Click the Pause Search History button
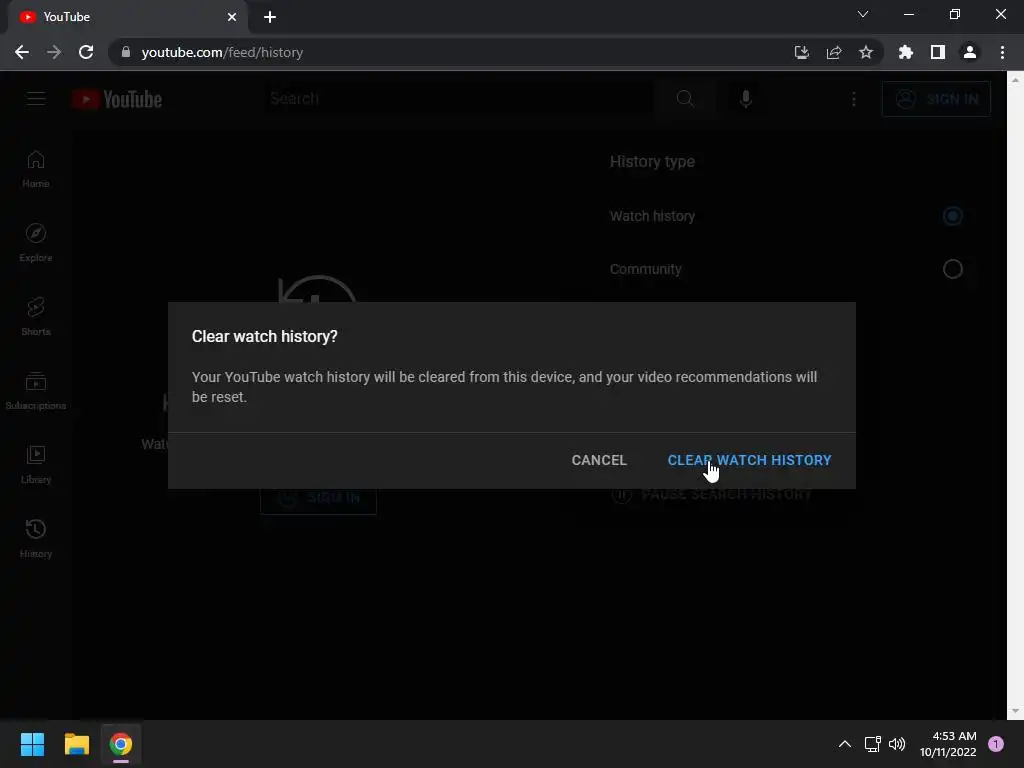Screen dimensions: 1024x768 point(712,495)
